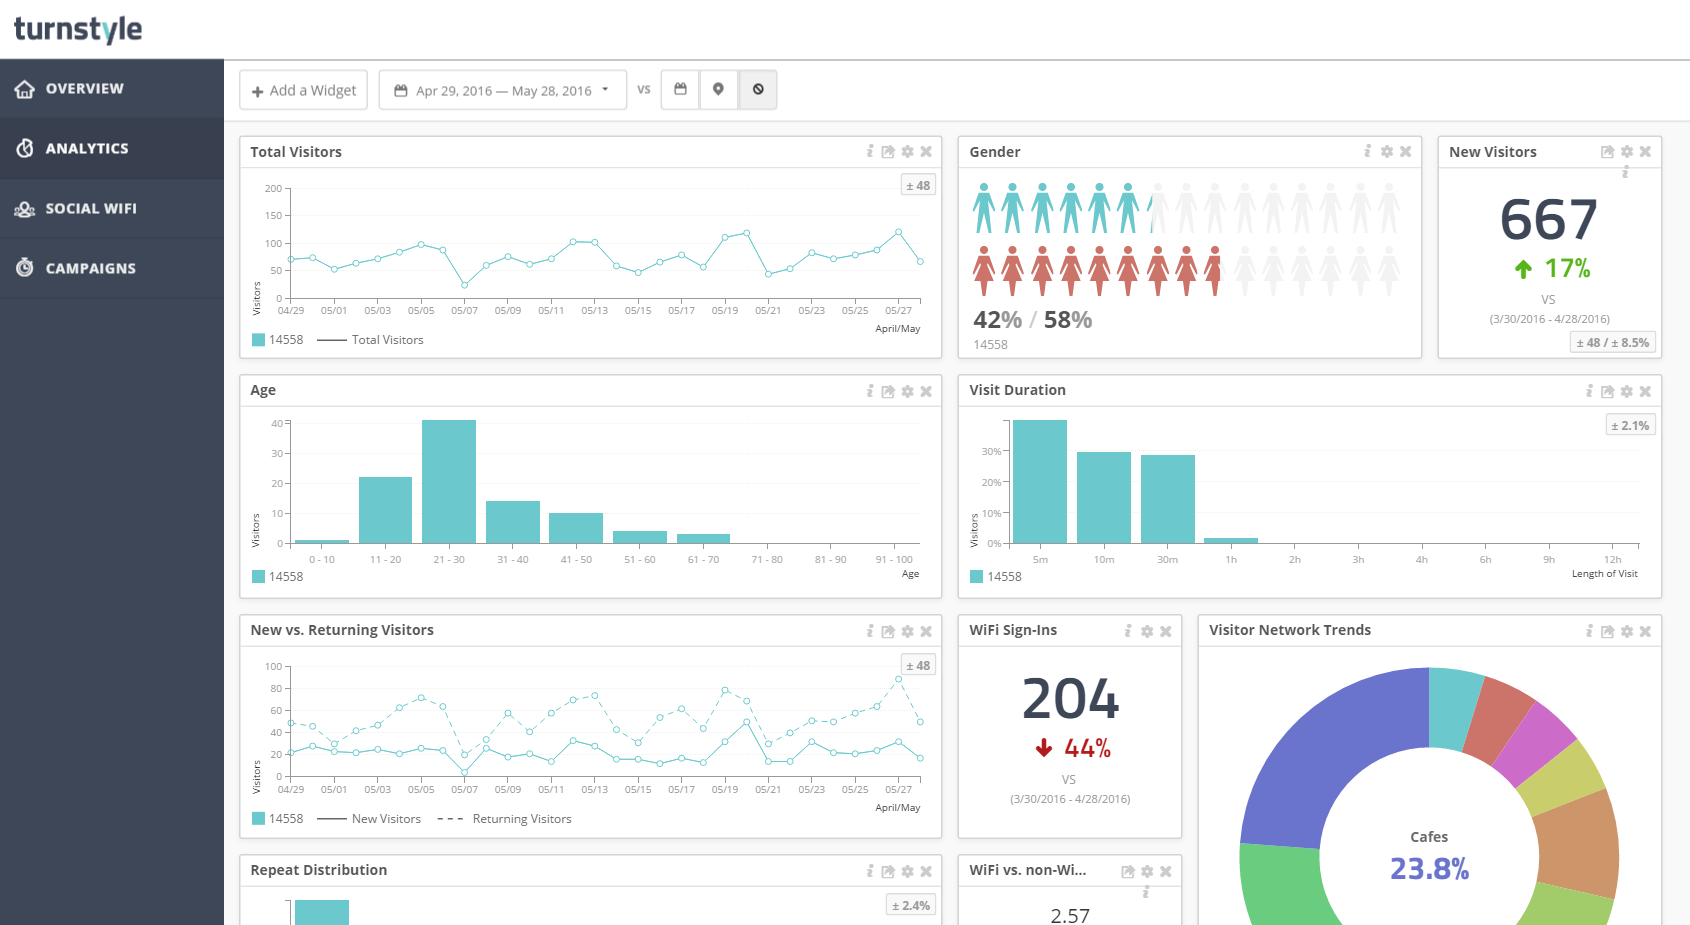1690x925 pixels.
Task: Remove Visitor Network Trends widget
Action: coord(1646,632)
